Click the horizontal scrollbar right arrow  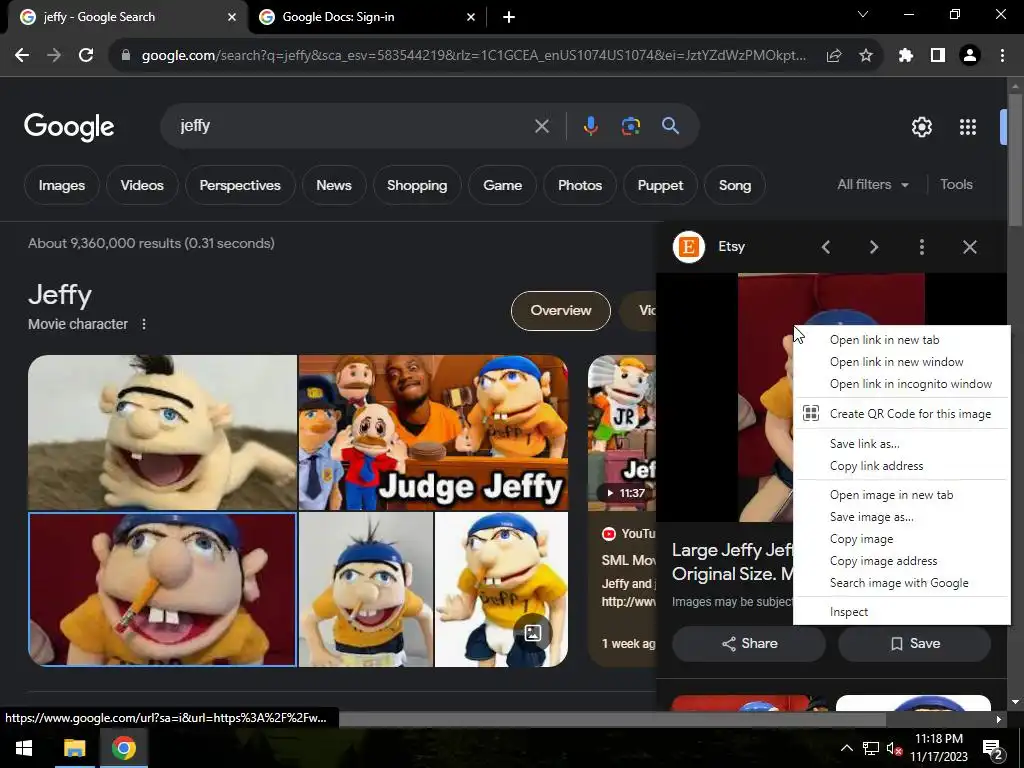pyautogui.click(x=998, y=720)
